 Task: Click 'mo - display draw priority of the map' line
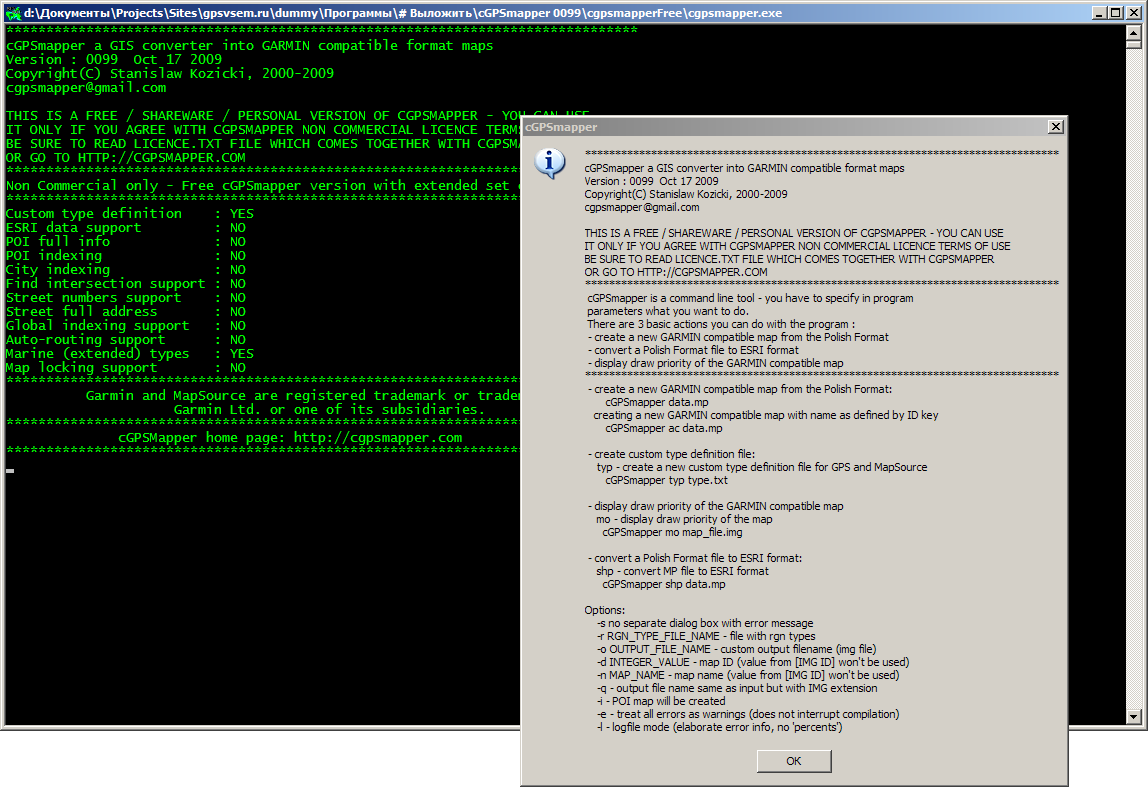point(684,519)
